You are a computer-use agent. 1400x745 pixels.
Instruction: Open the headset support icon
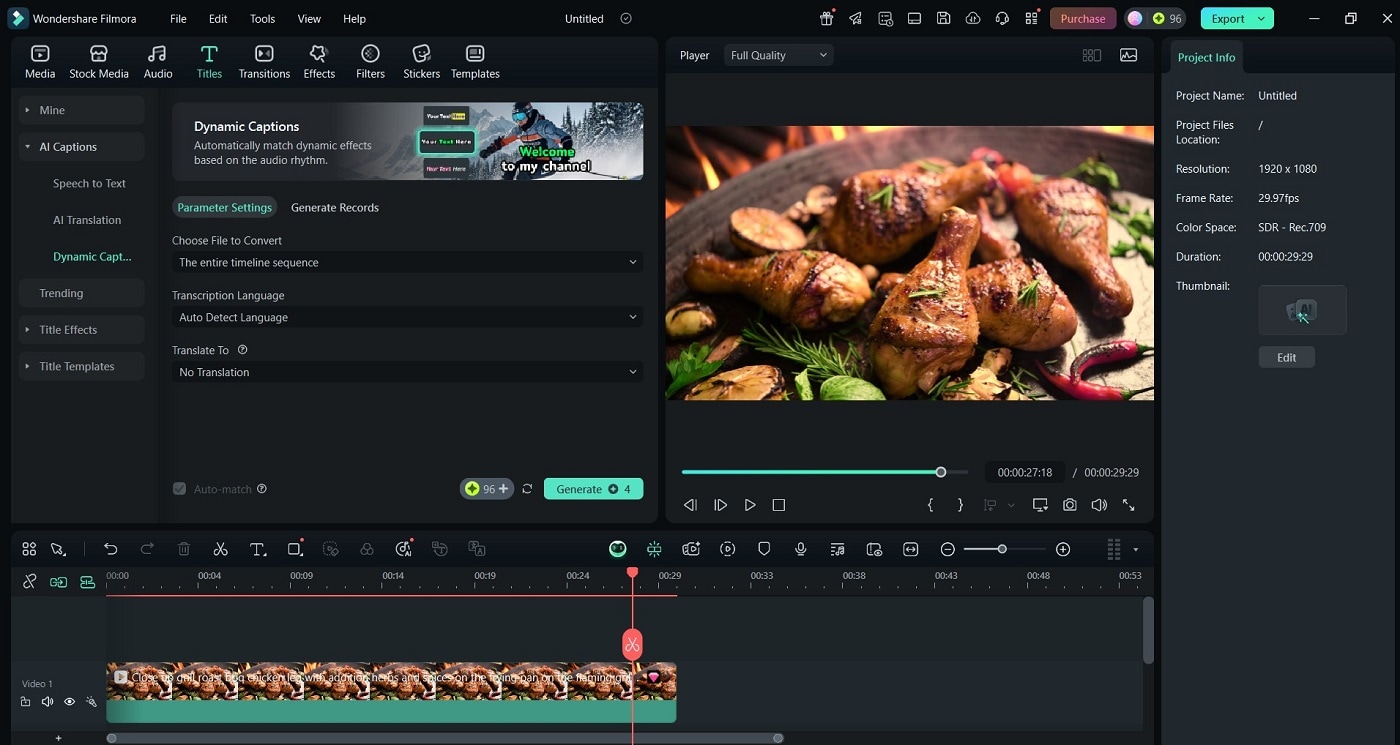click(x=1001, y=18)
